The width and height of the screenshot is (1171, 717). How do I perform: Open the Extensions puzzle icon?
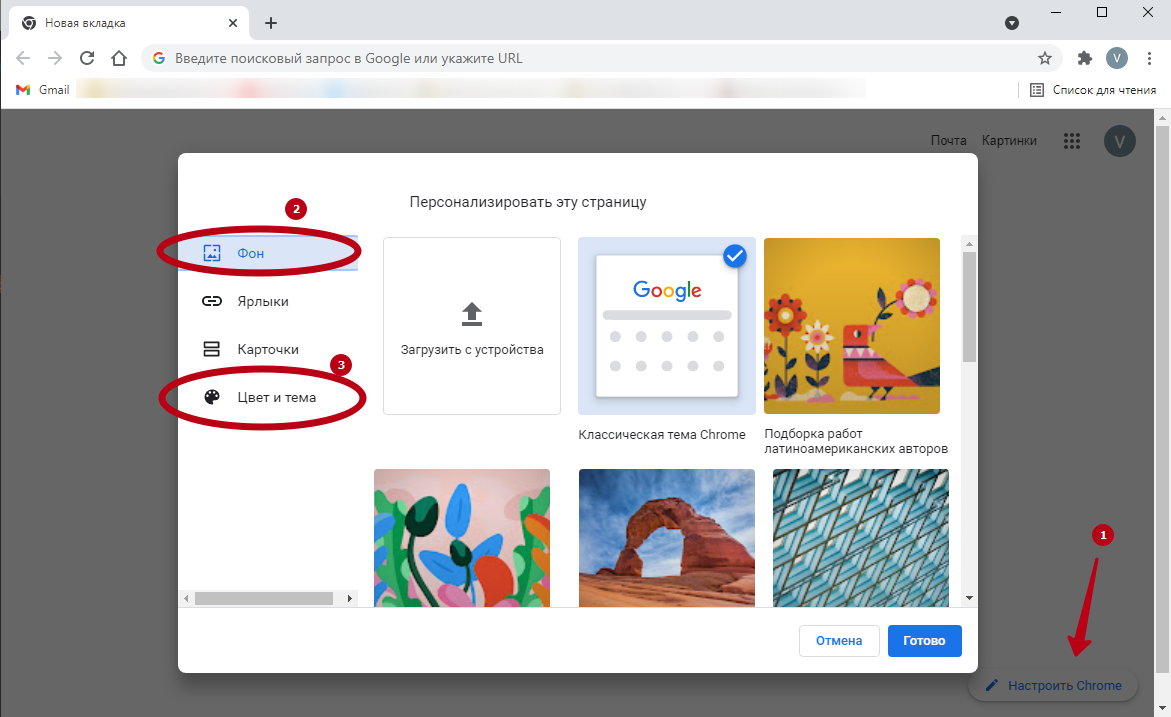pos(1085,58)
